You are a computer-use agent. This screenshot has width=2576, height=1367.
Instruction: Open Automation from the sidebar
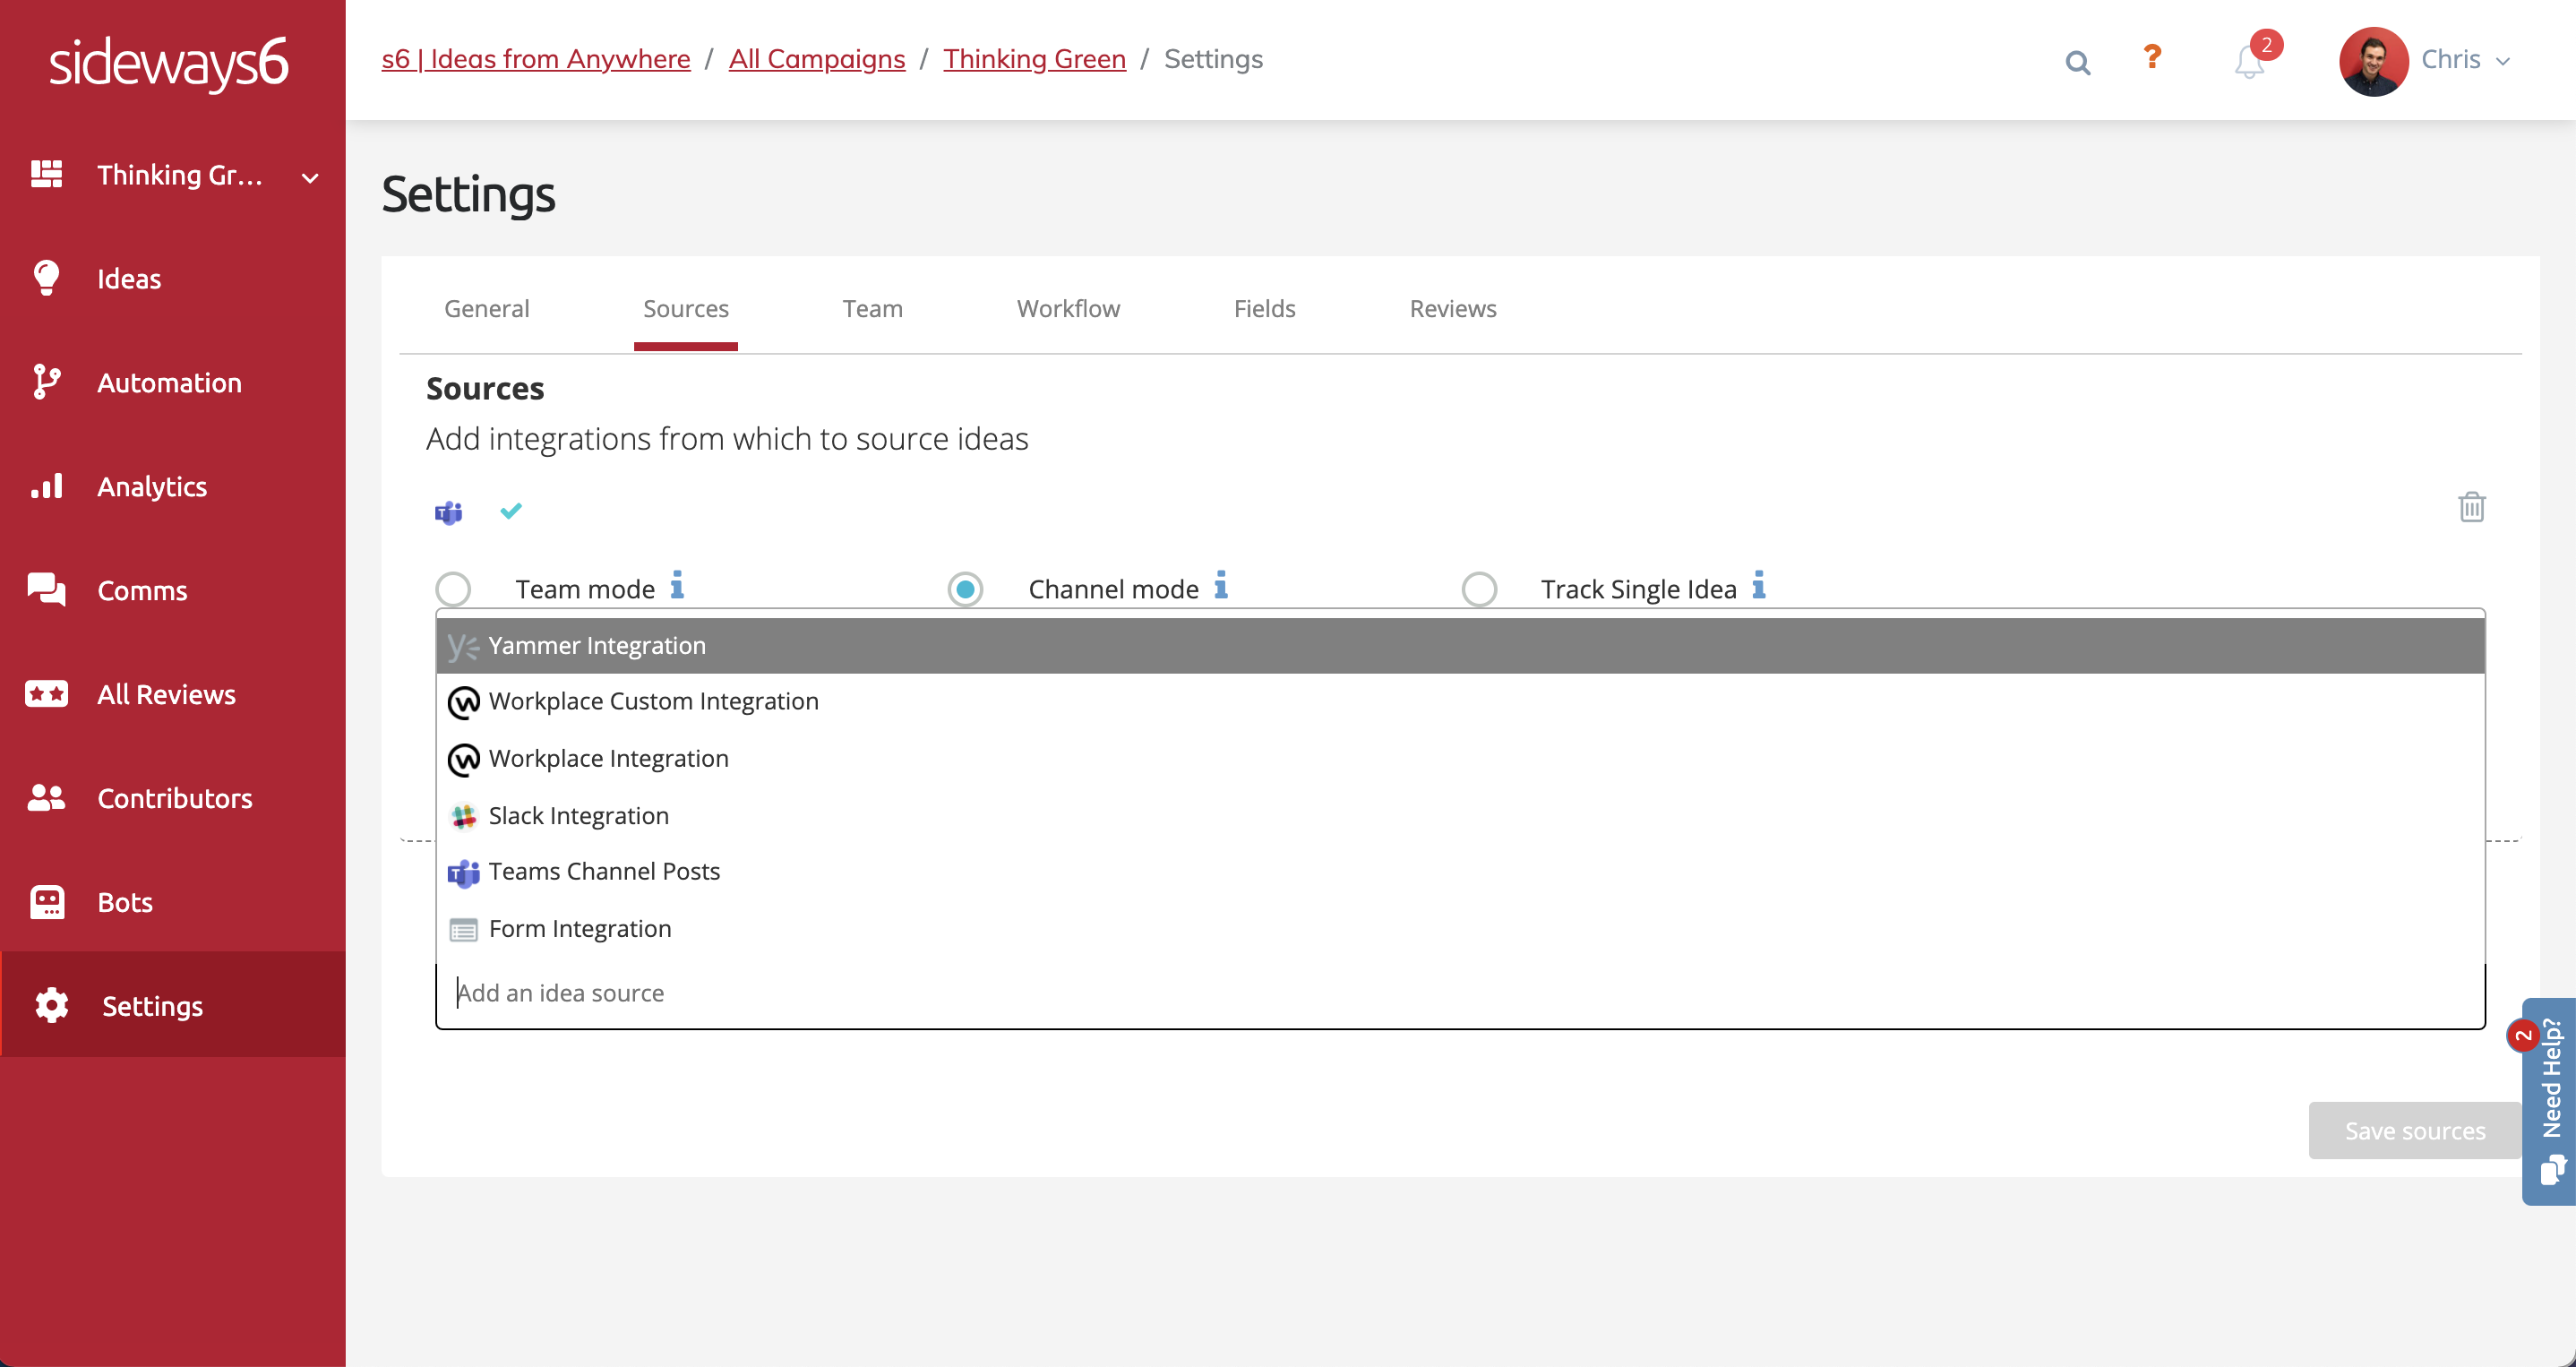click(x=169, y=382)
